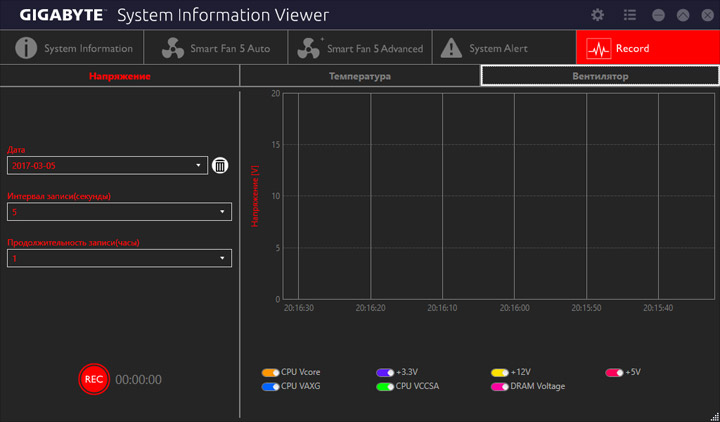Open the list menu icon in title bar

(x=630, y=15)
